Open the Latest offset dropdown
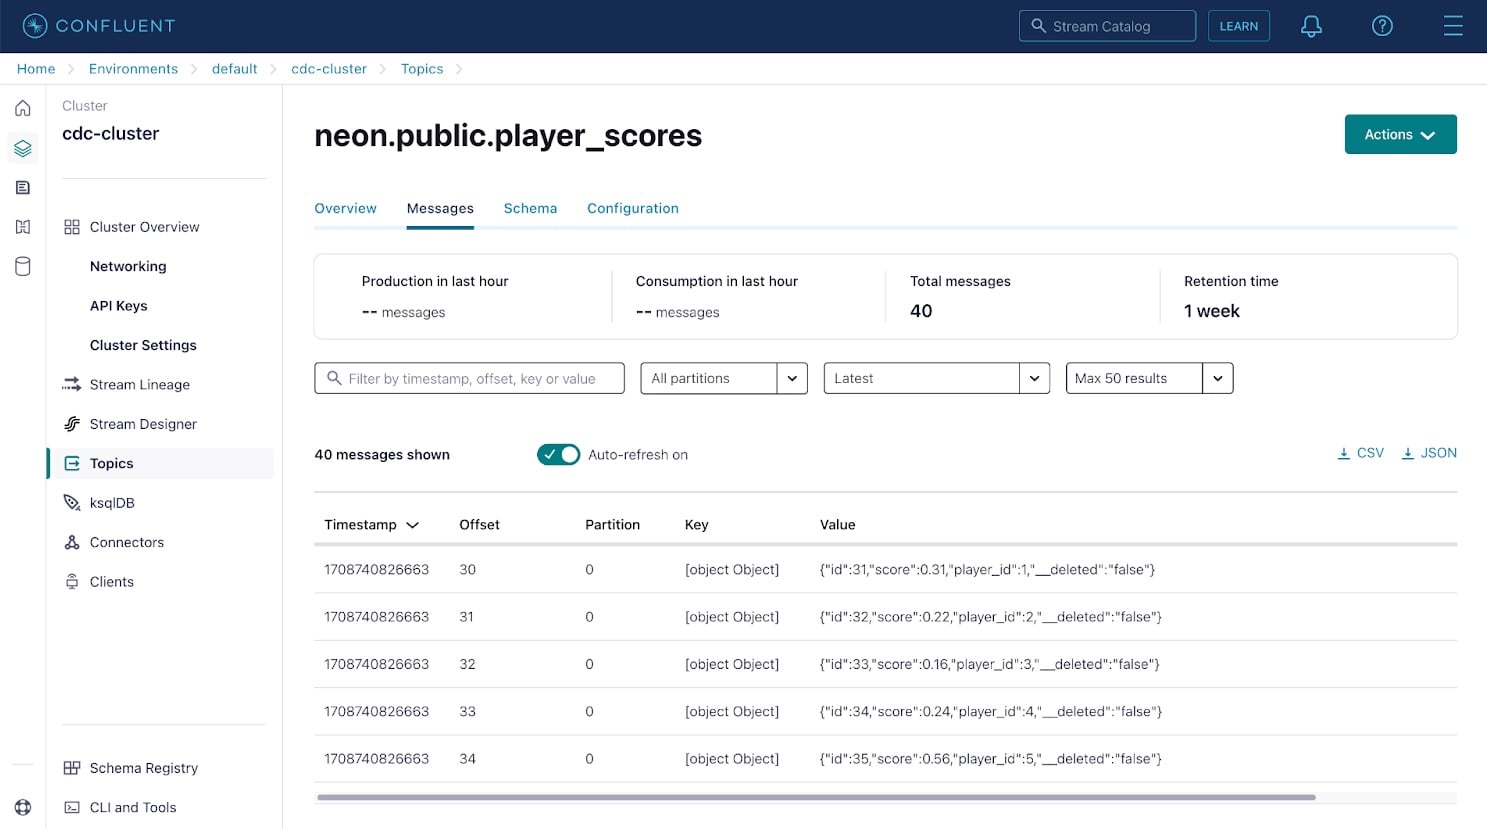Screen dimensions: 1487x829 1033,378
